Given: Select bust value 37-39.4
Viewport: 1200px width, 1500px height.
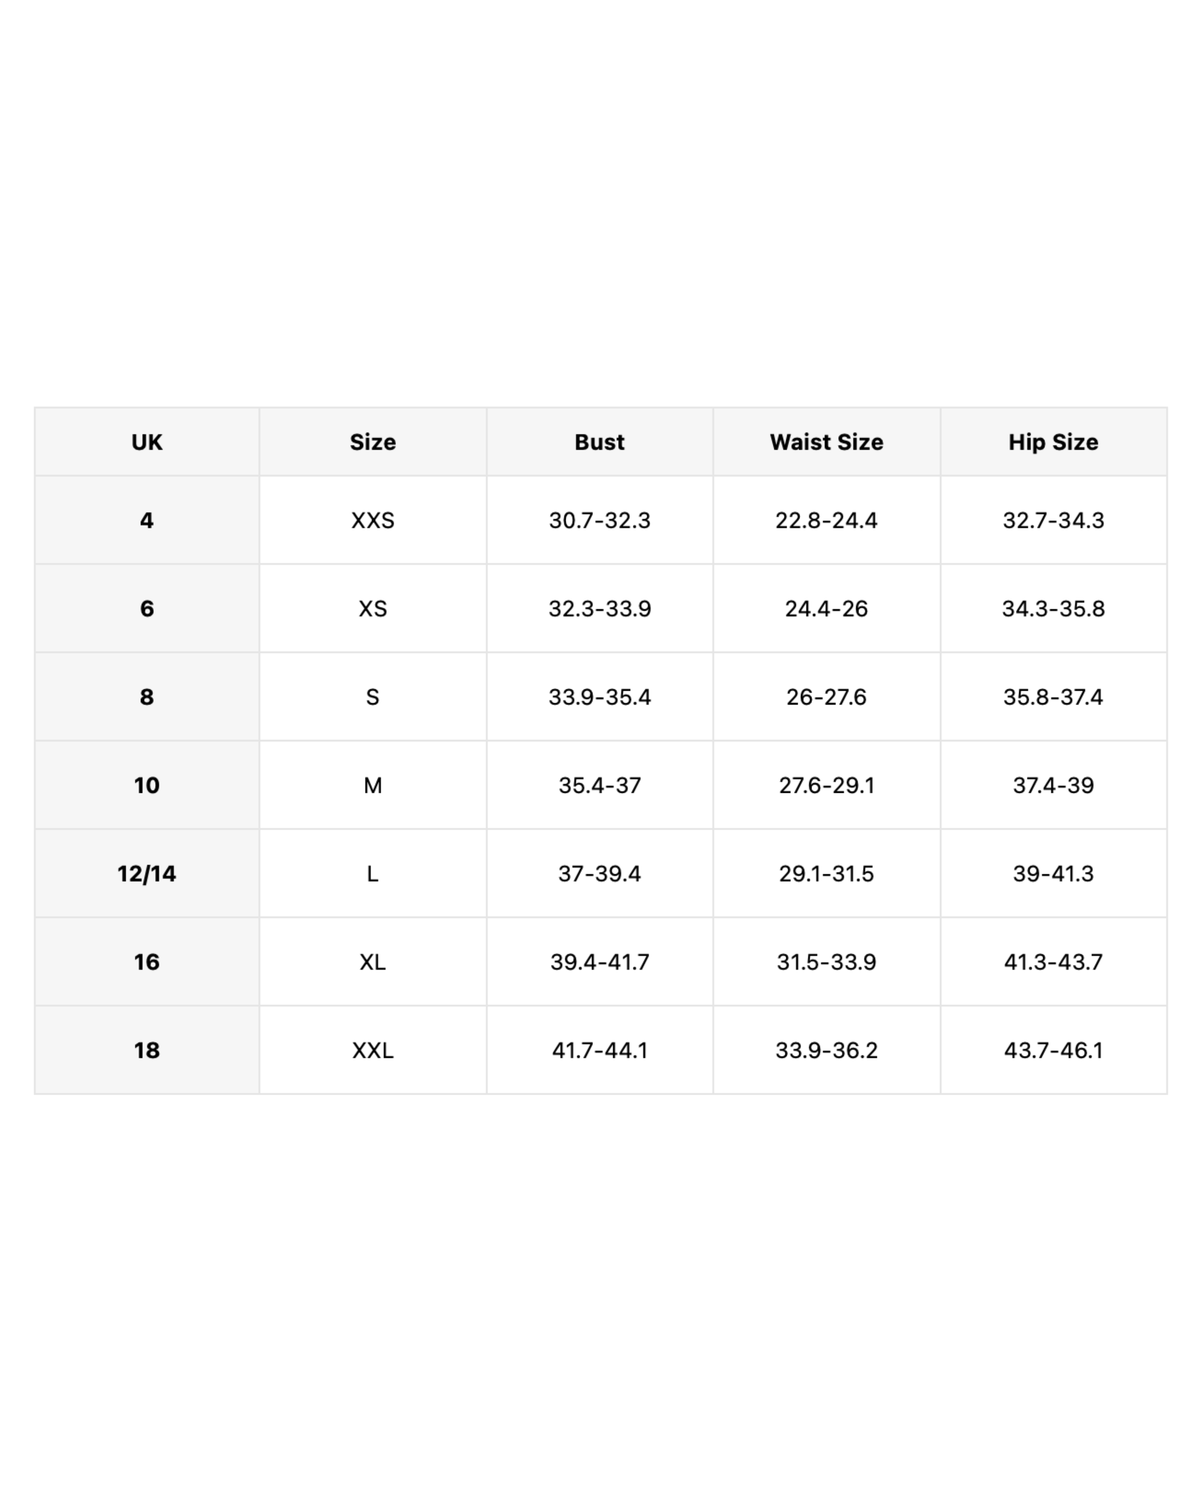Looking at the screenshot, I should pyautogui.click(x=600, y=873).
